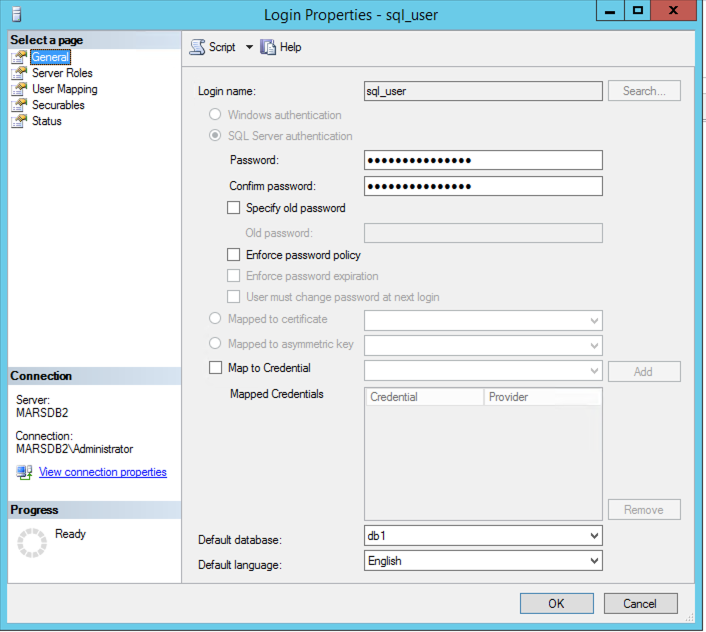
Task: Toggle the Enforce password policy checkbox
Action: (234, 255)
